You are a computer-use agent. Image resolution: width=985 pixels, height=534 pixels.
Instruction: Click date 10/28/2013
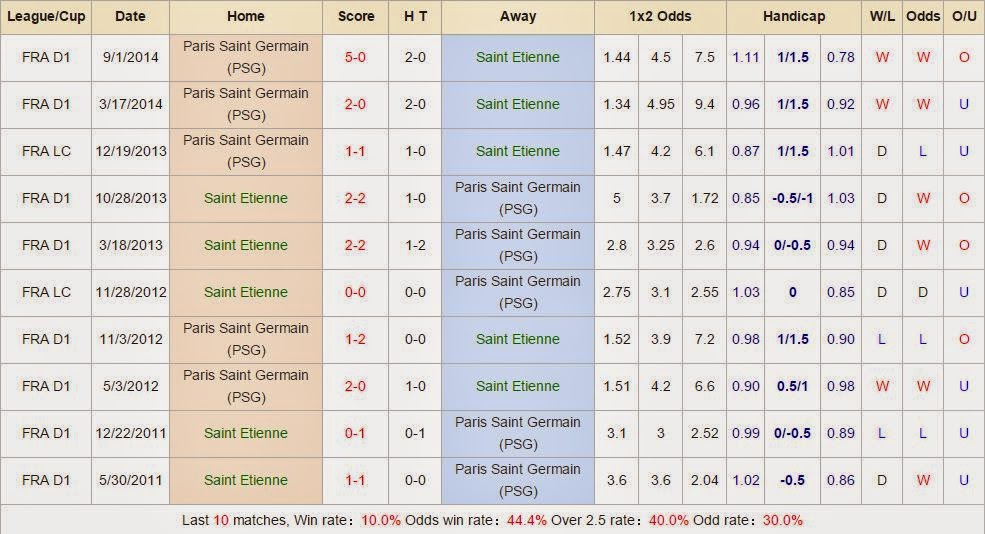coord(131,199)
